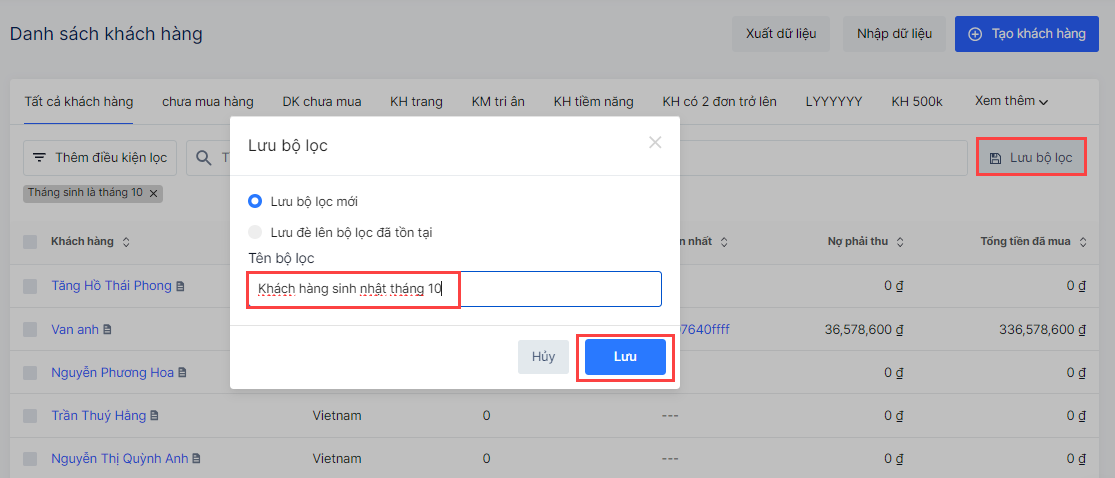The width and height of the screenshot is (1115, 478).
Task: Click the filter lines icon
Action: [x=39, y=158]
